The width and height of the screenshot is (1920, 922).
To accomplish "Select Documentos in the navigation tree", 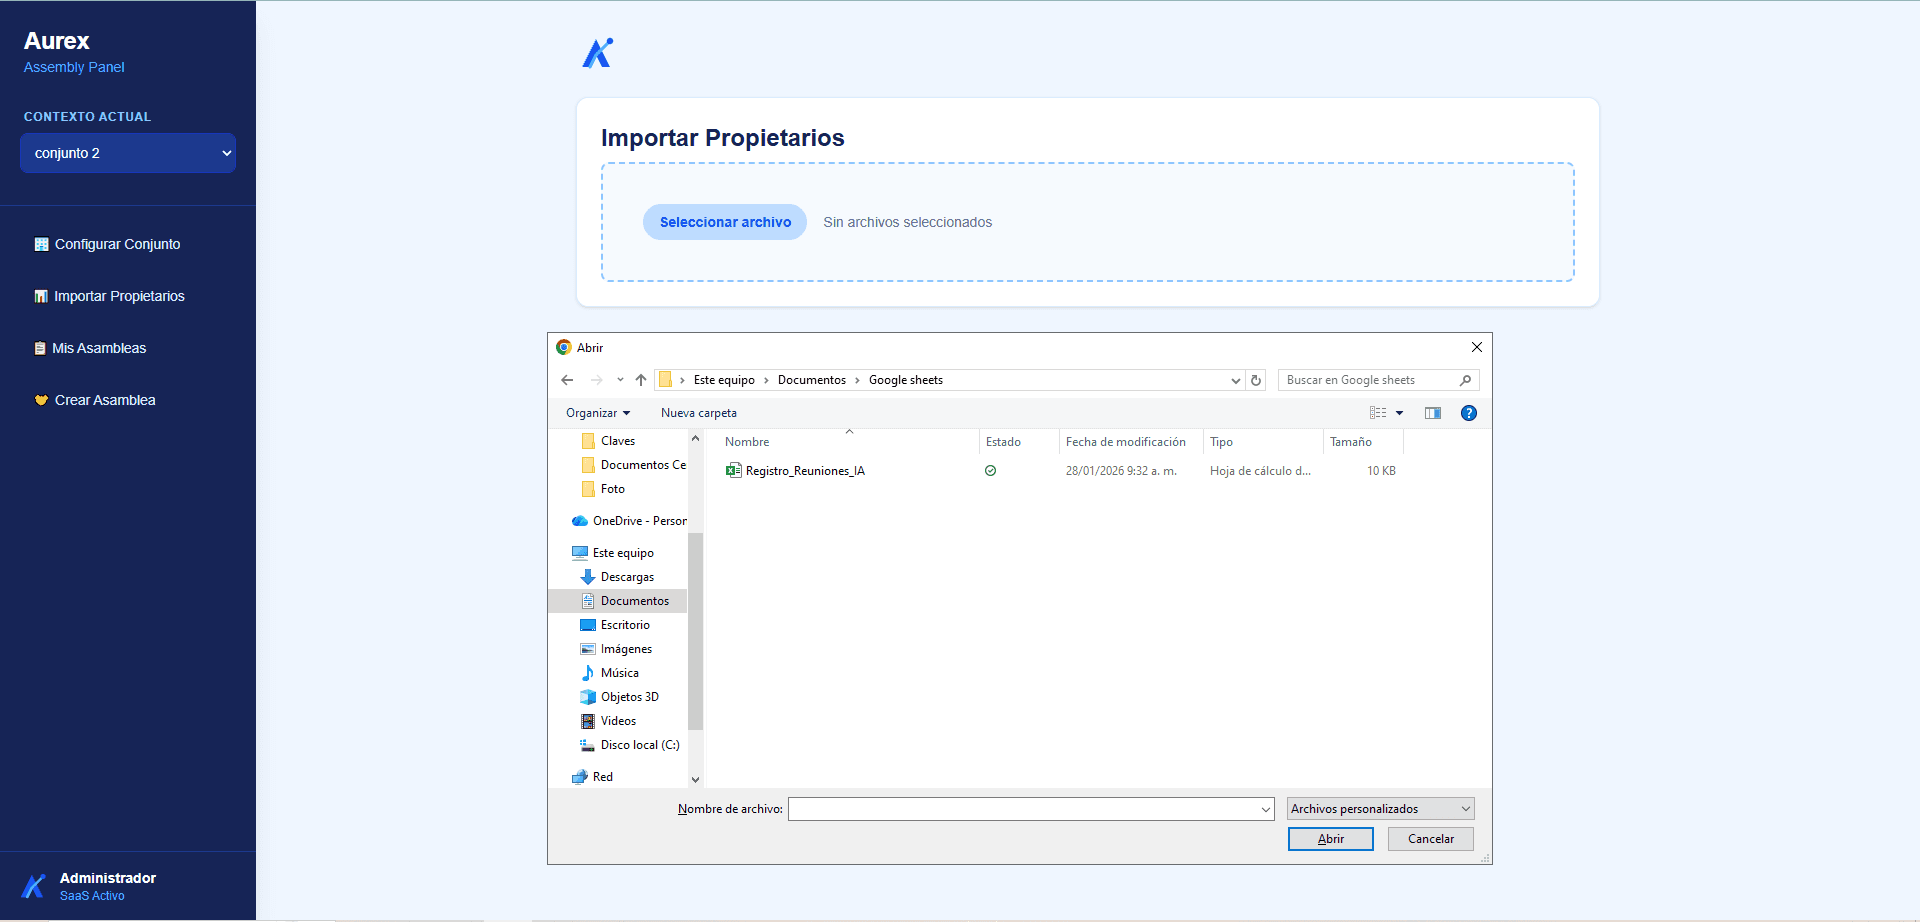I will pyautogui.click(x=635, y=601).
